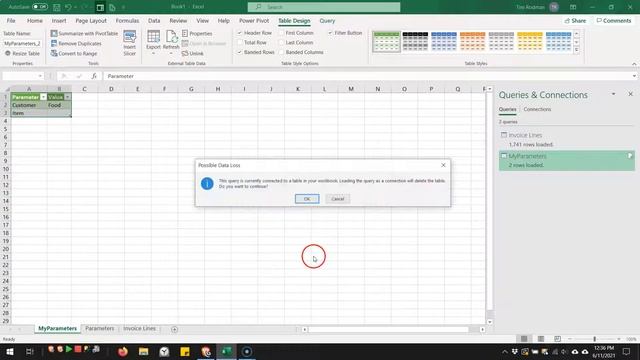Click the Comments button
The image size is (640, 360).
[x=613, y=20]
